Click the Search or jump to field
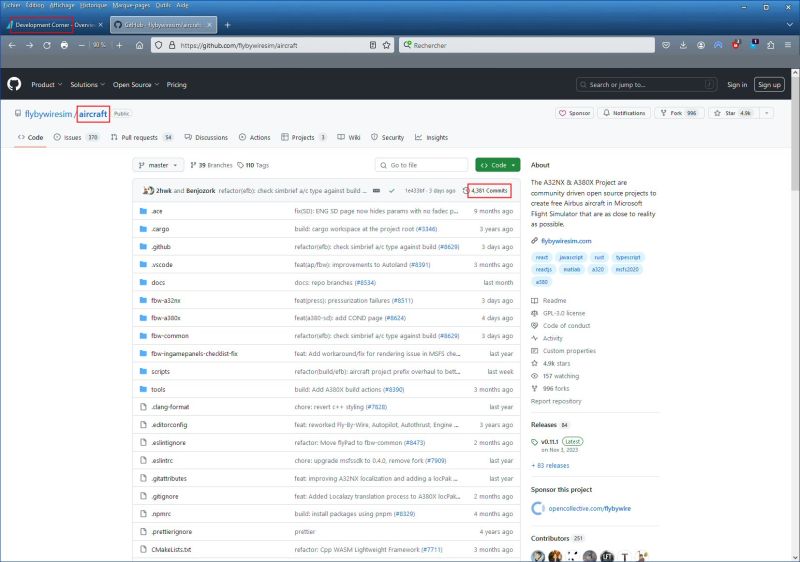800x562 pixels. [646, 85]
